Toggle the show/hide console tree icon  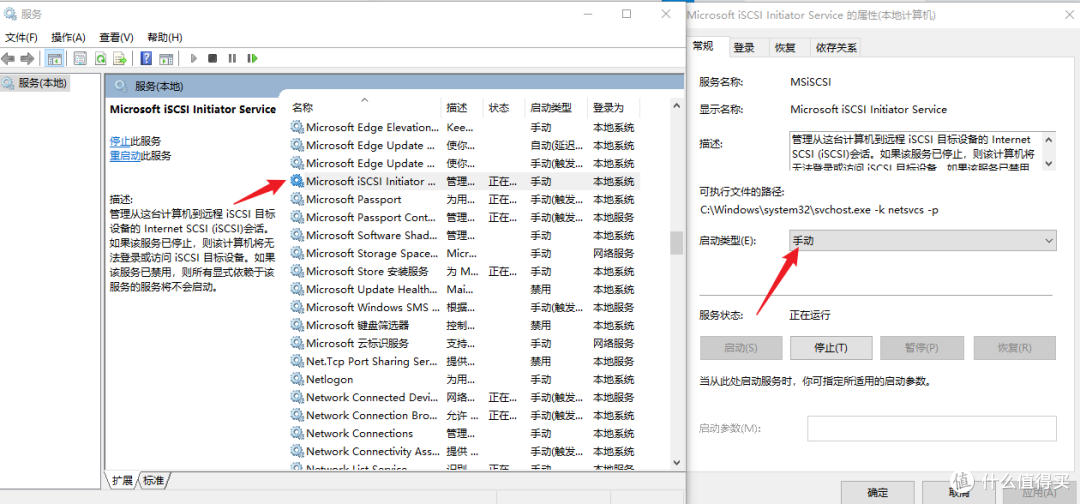click(54, 59)
